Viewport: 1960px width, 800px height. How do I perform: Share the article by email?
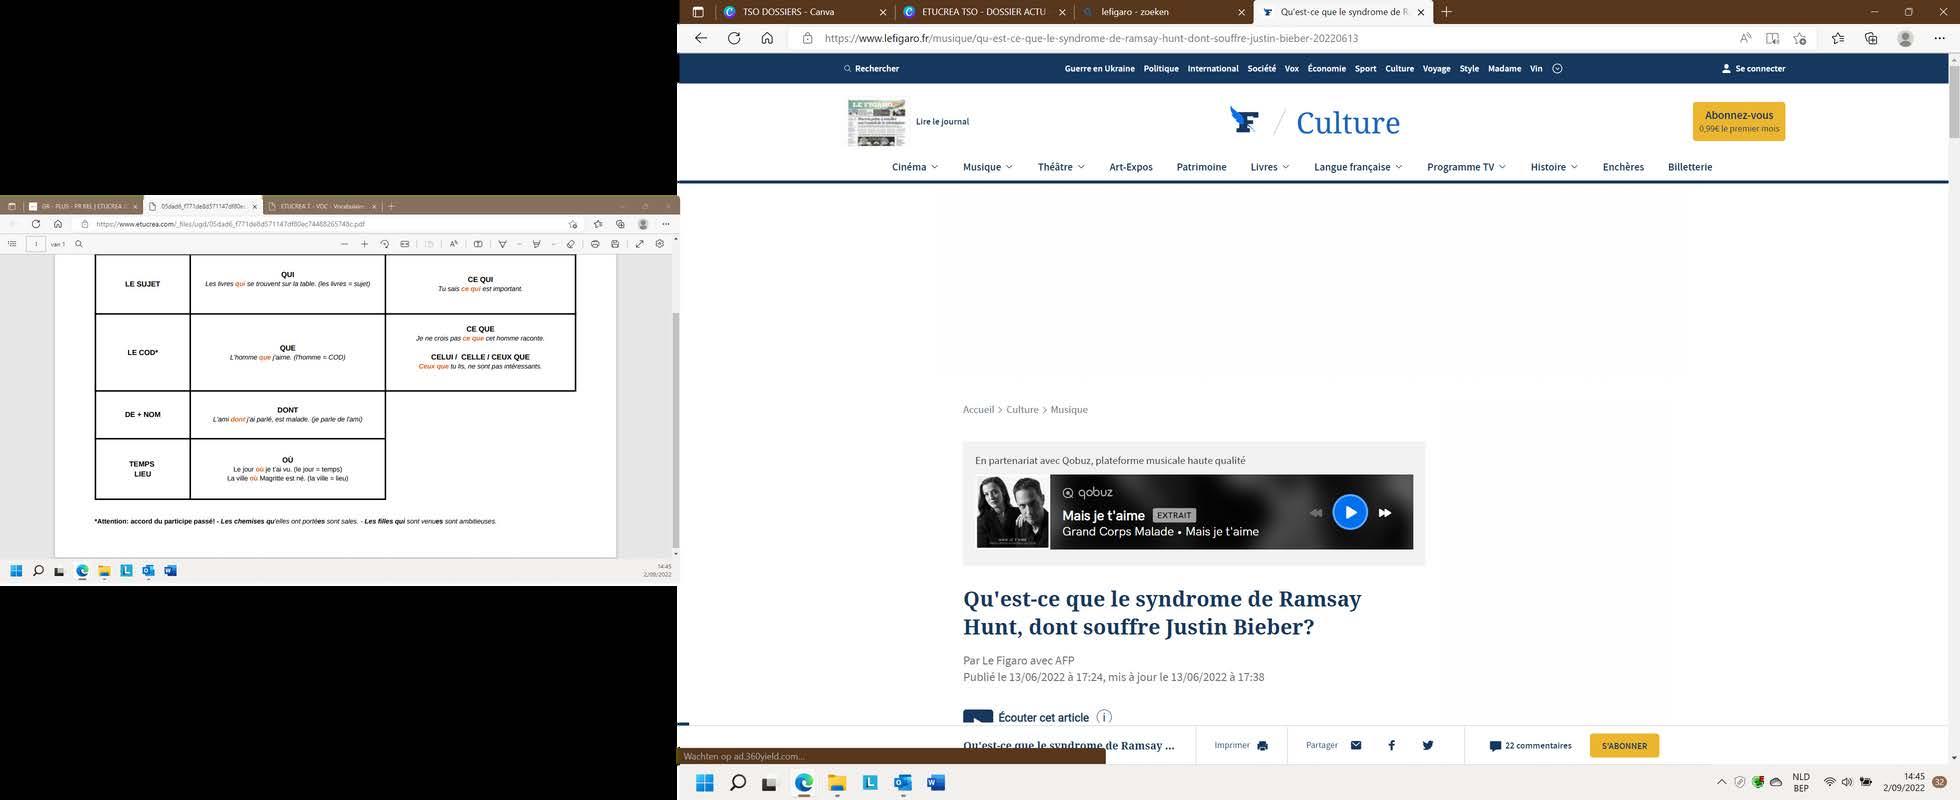coord(1356,745)
